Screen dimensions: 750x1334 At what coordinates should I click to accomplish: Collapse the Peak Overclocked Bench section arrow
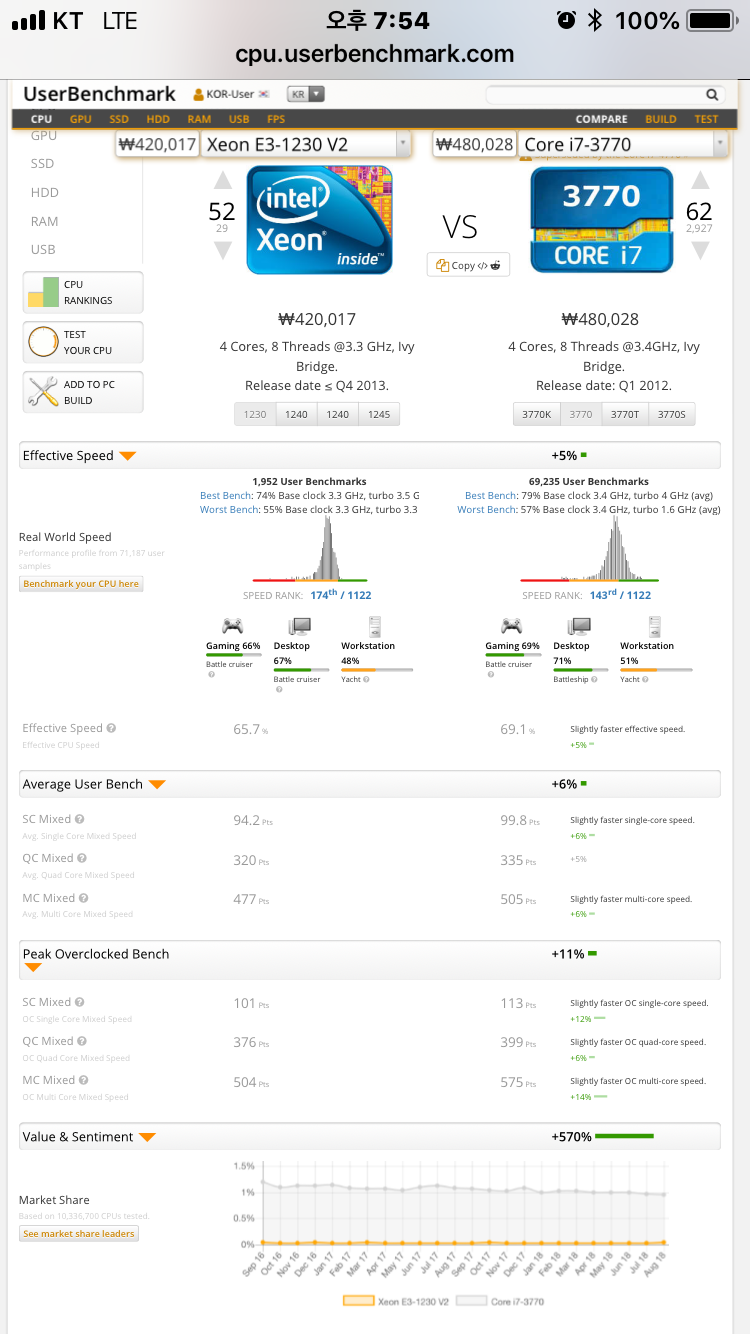33,968
